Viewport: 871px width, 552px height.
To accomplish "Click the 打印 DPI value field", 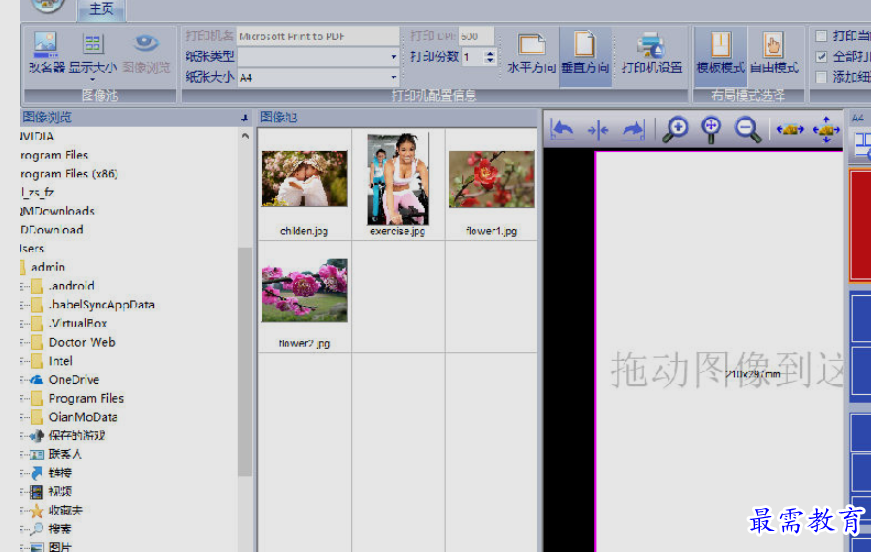I will [x=476, y=36].
